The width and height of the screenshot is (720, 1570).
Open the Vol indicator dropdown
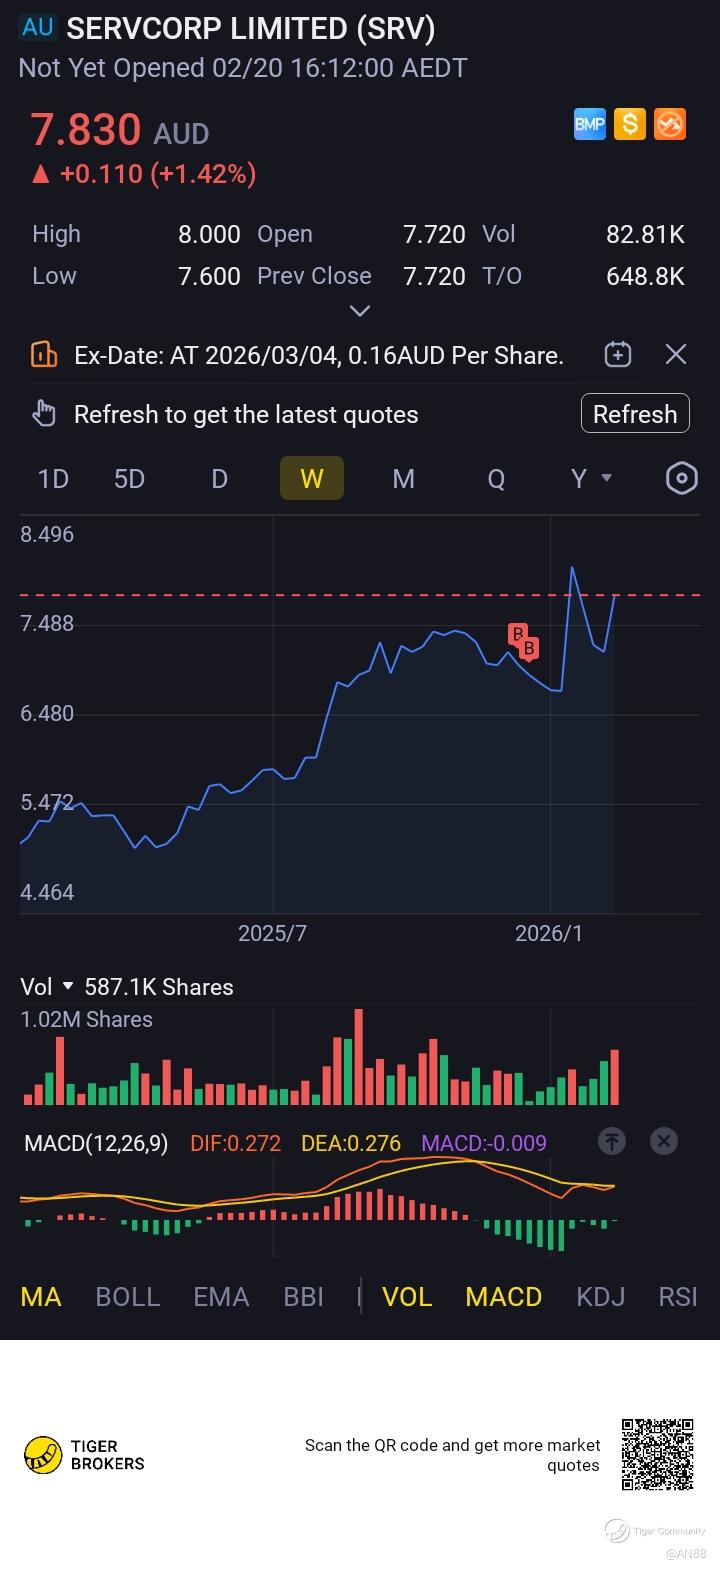tap(47, 987)
